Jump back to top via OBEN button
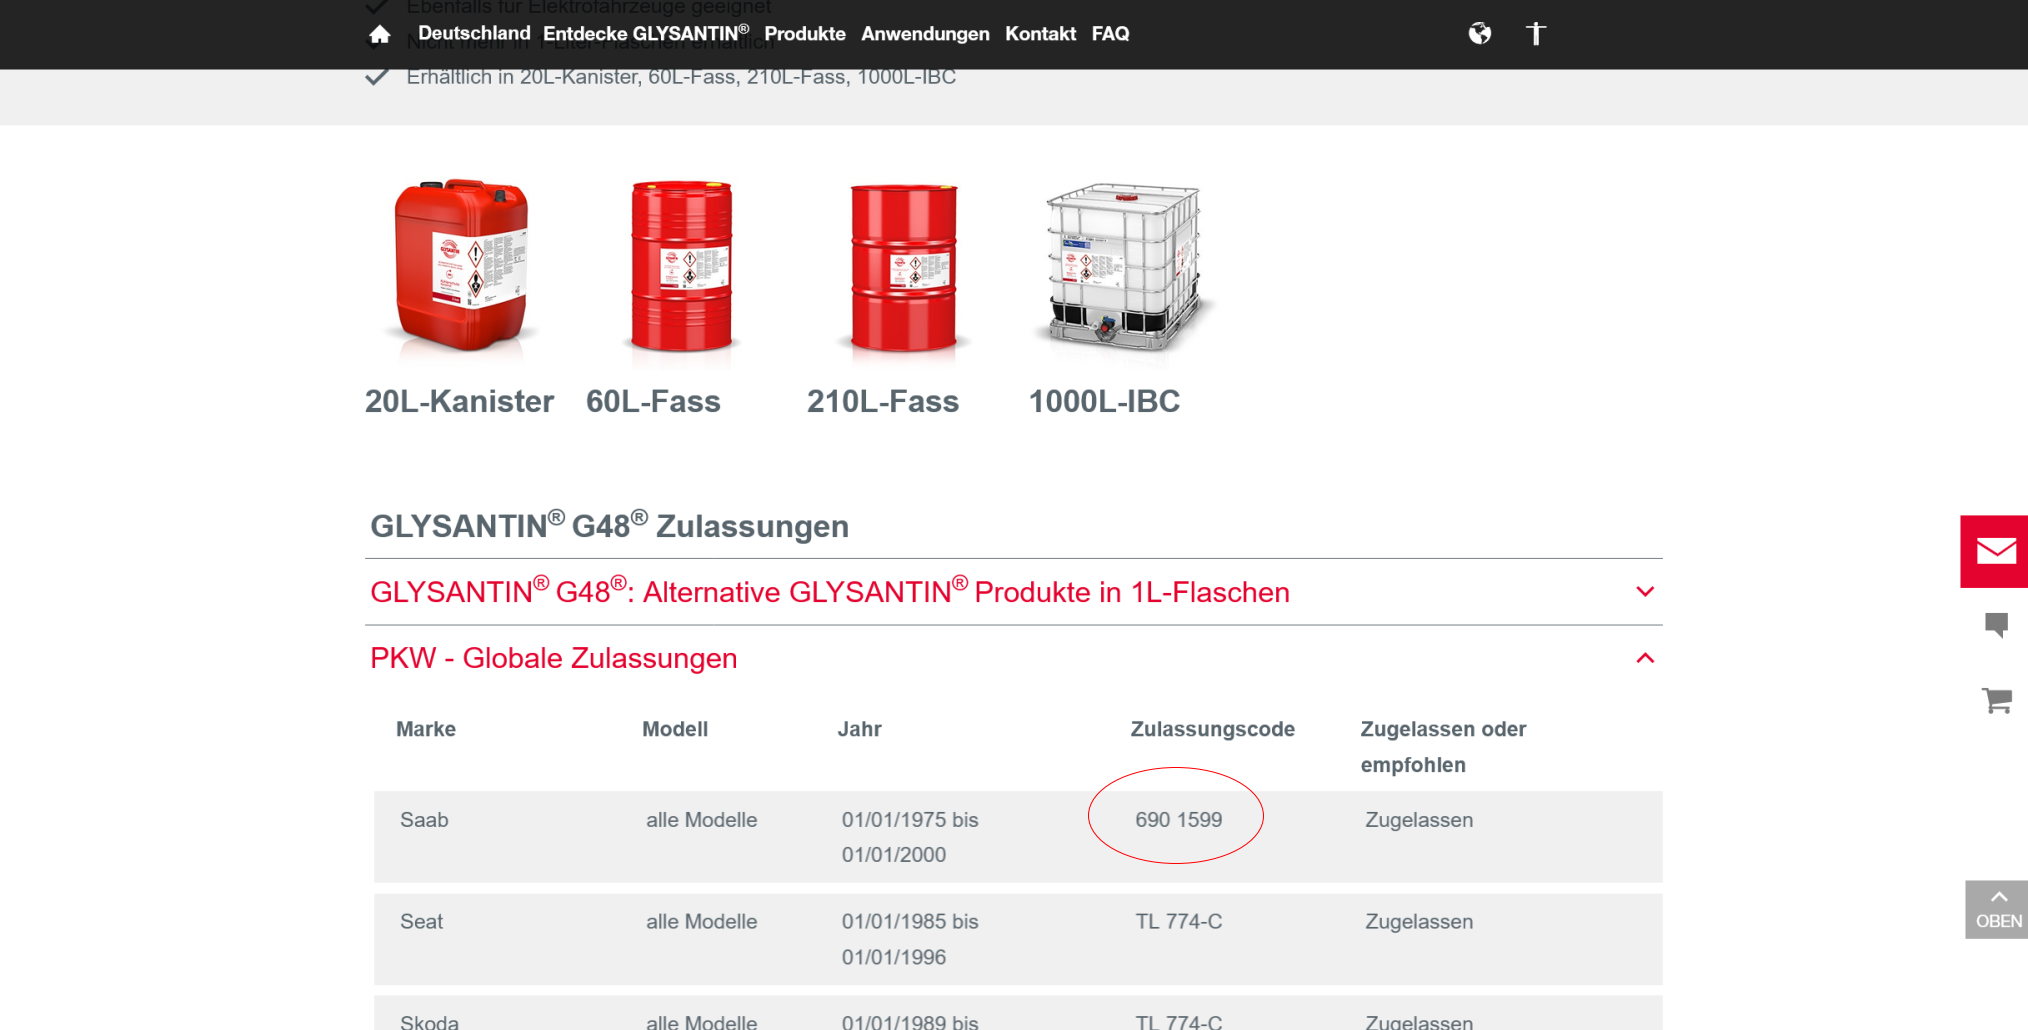Viewport: 2028px width, 1030px height. (1997, 909)
